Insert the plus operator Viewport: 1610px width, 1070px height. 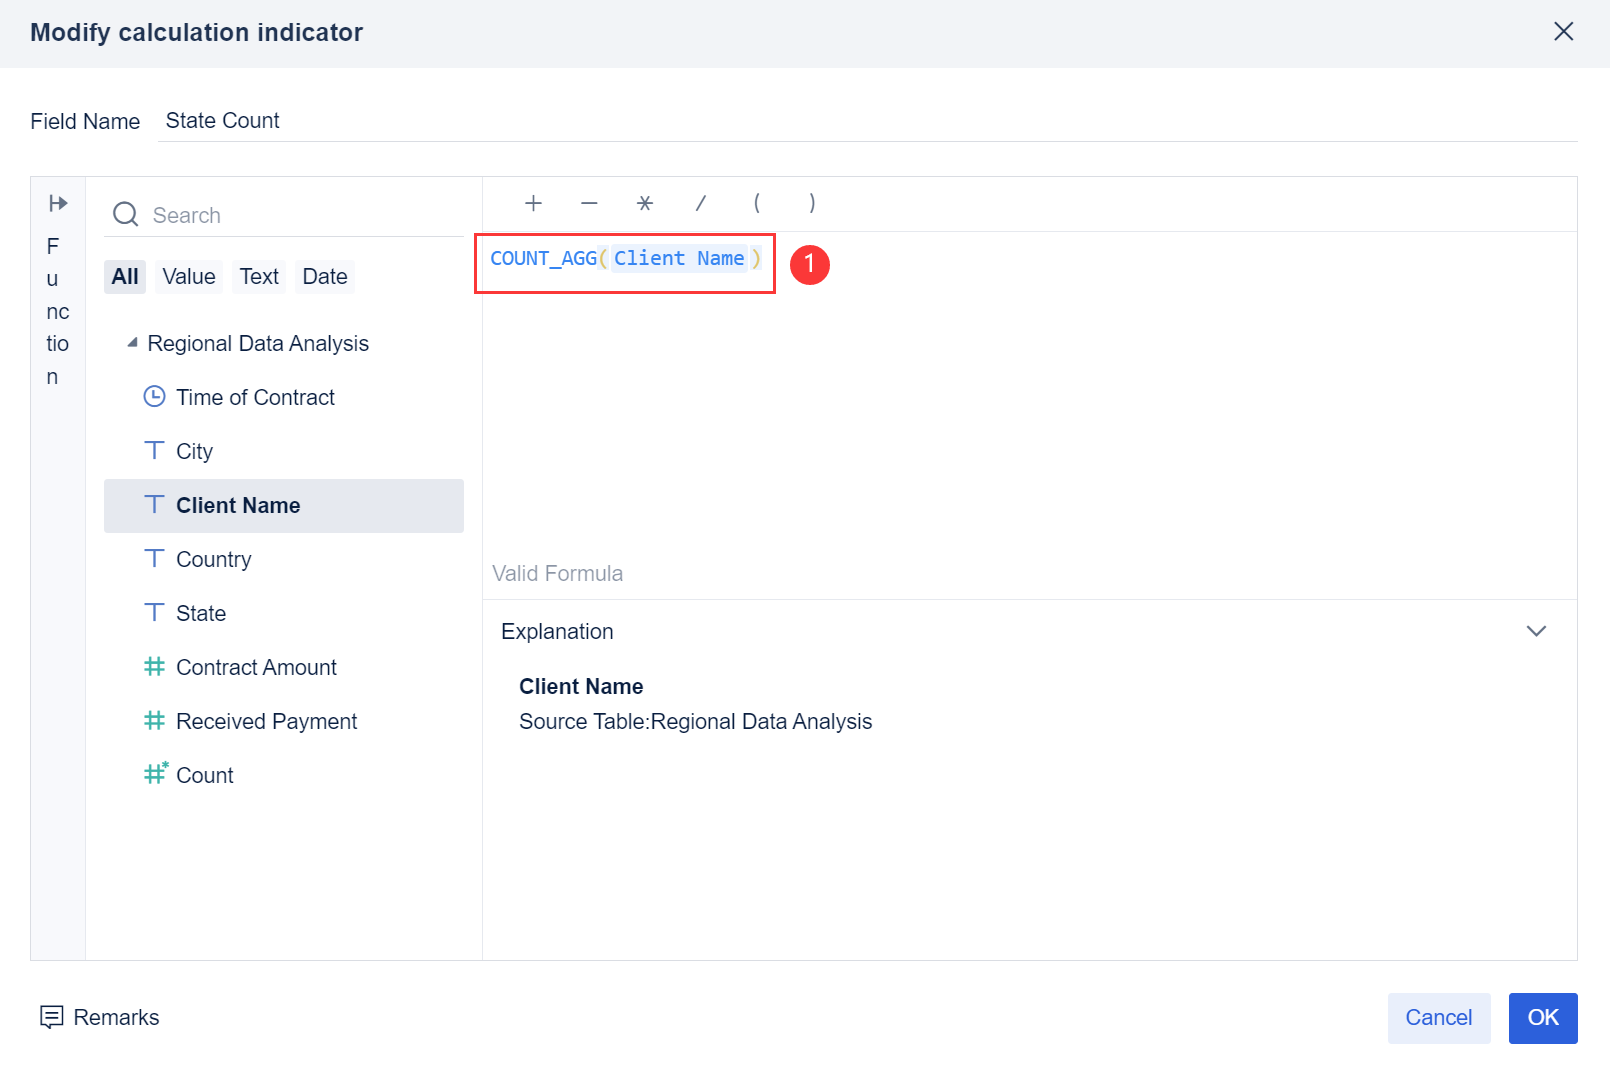[533, 204]
